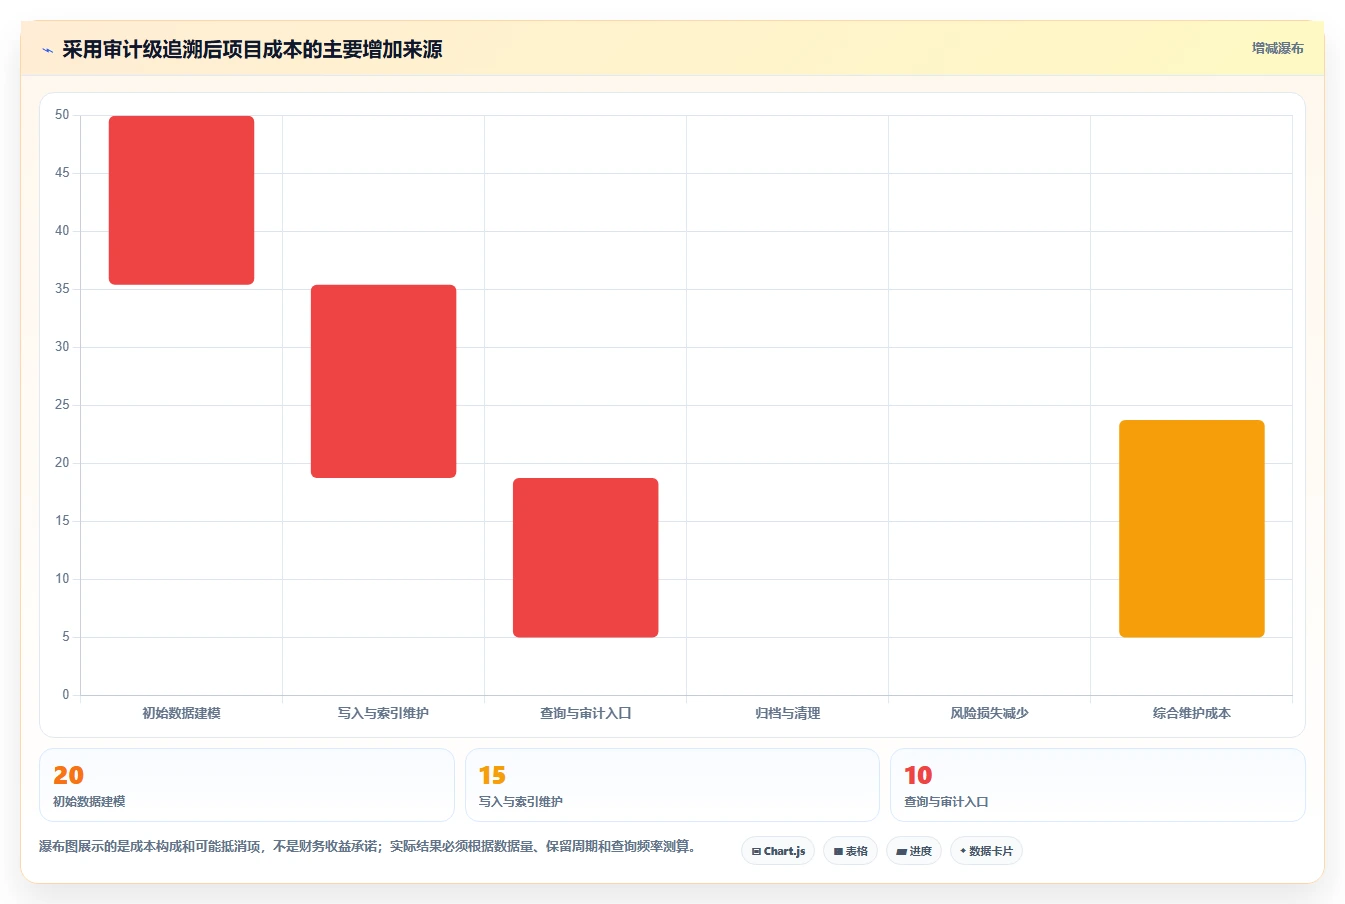Click the red bar for 查询与审计入口
Viewport: 1345px width, 904px height.
(x=585, y=557)
